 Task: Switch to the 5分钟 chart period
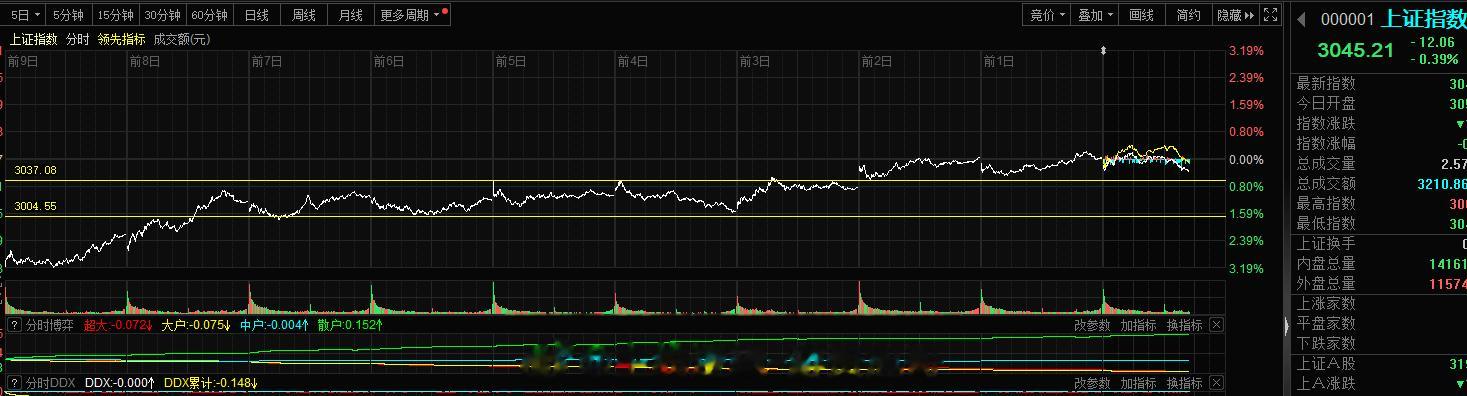(x=68, y=15)
